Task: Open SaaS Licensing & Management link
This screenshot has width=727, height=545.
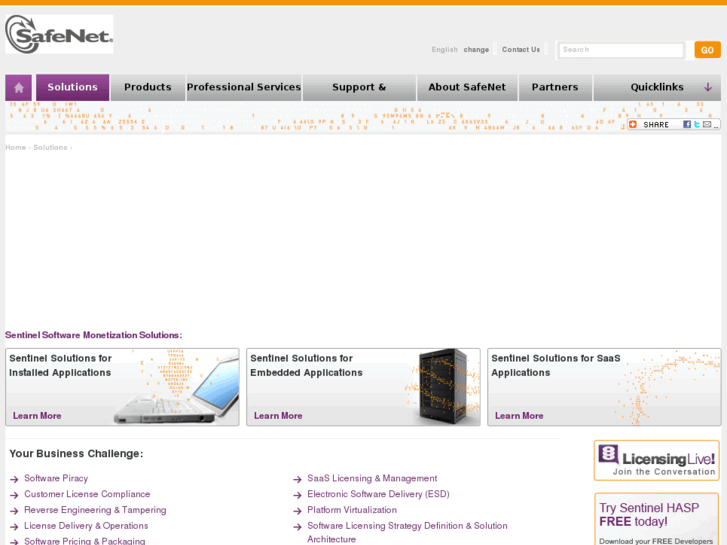Action: 372,478
